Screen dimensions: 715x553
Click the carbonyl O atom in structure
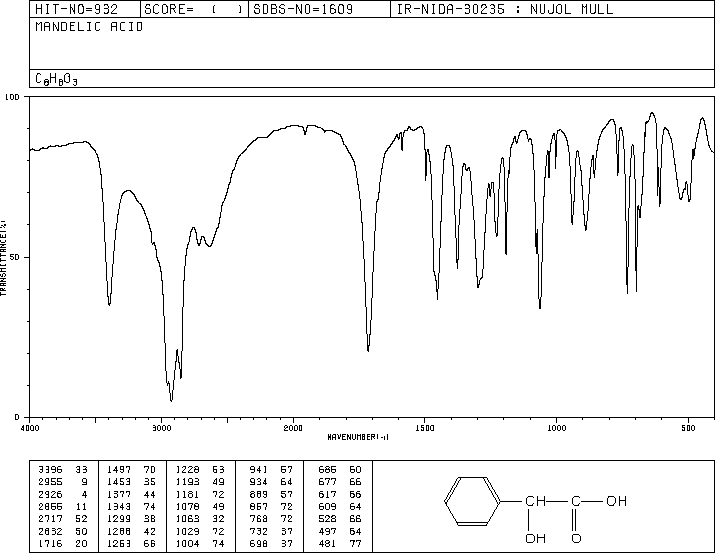click(576, 538)
